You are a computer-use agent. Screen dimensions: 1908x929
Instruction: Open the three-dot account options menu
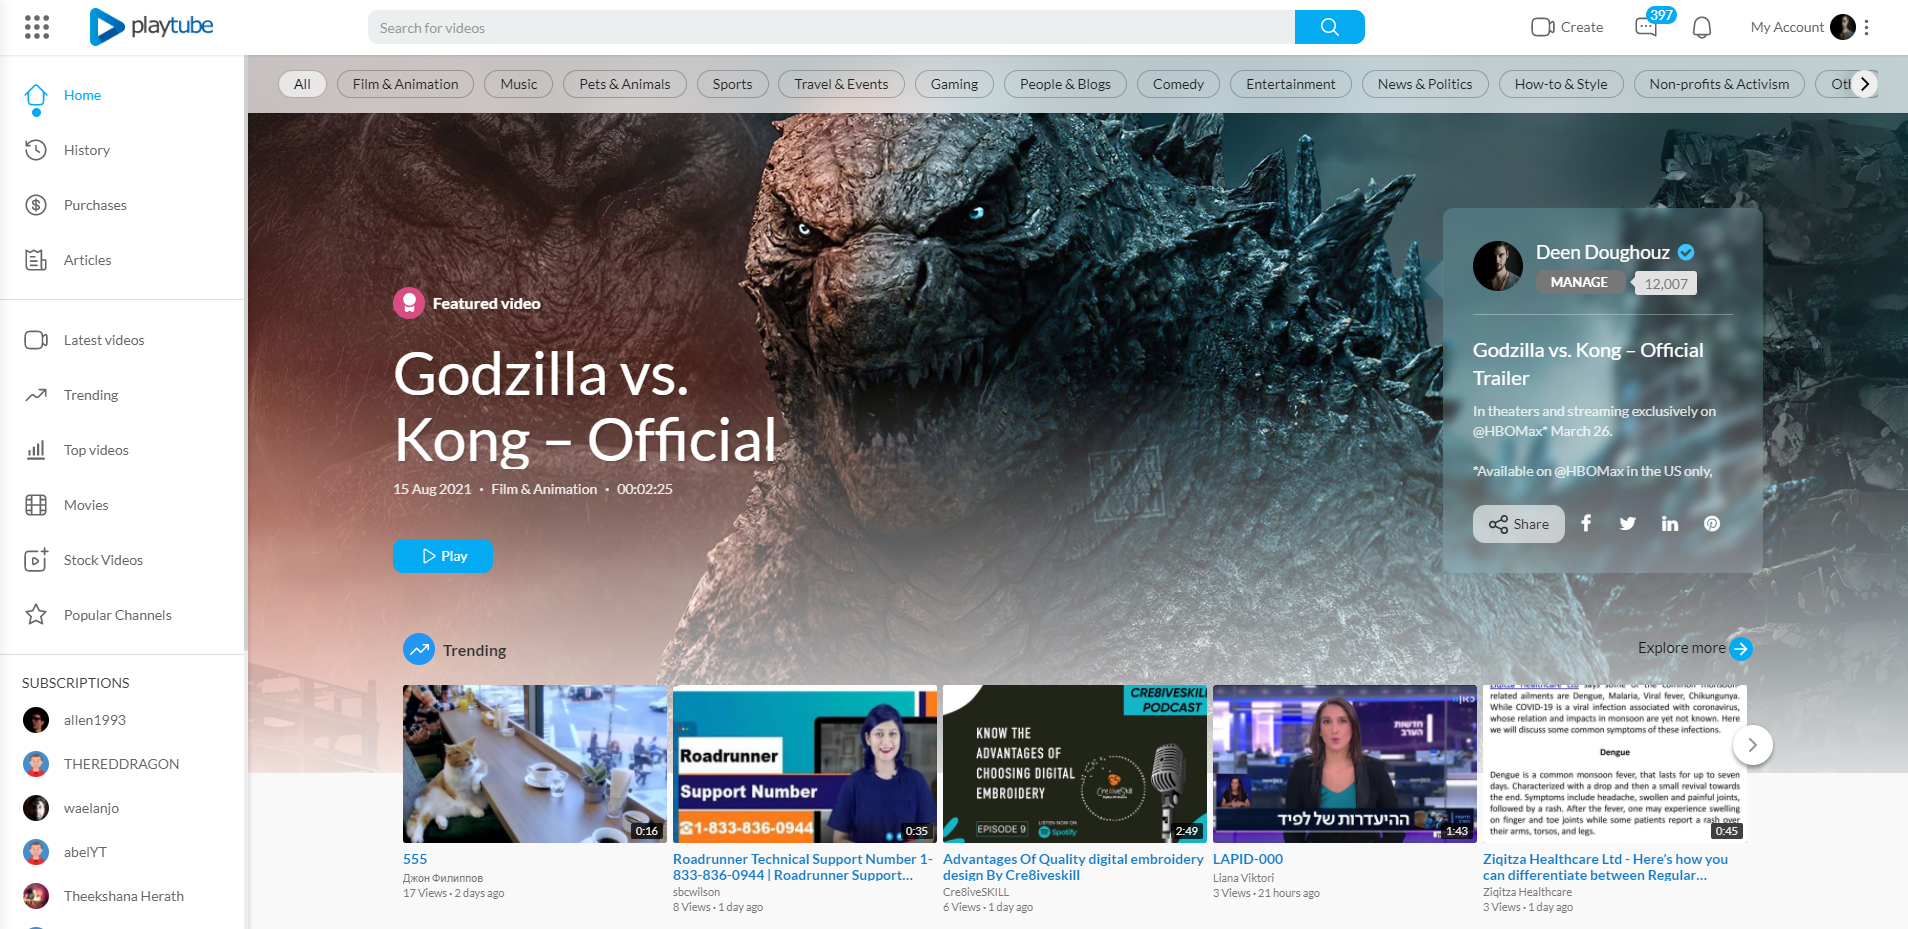click(x=1866, y=27)
